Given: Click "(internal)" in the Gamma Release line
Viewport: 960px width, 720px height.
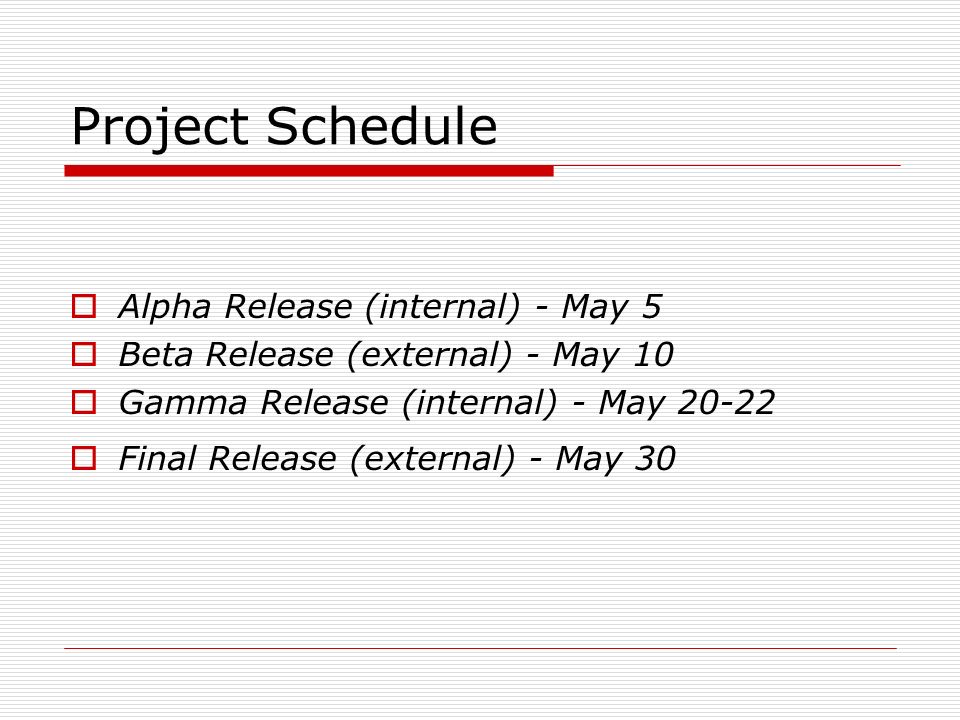Looking at the screenshot, I should point(480,403).
